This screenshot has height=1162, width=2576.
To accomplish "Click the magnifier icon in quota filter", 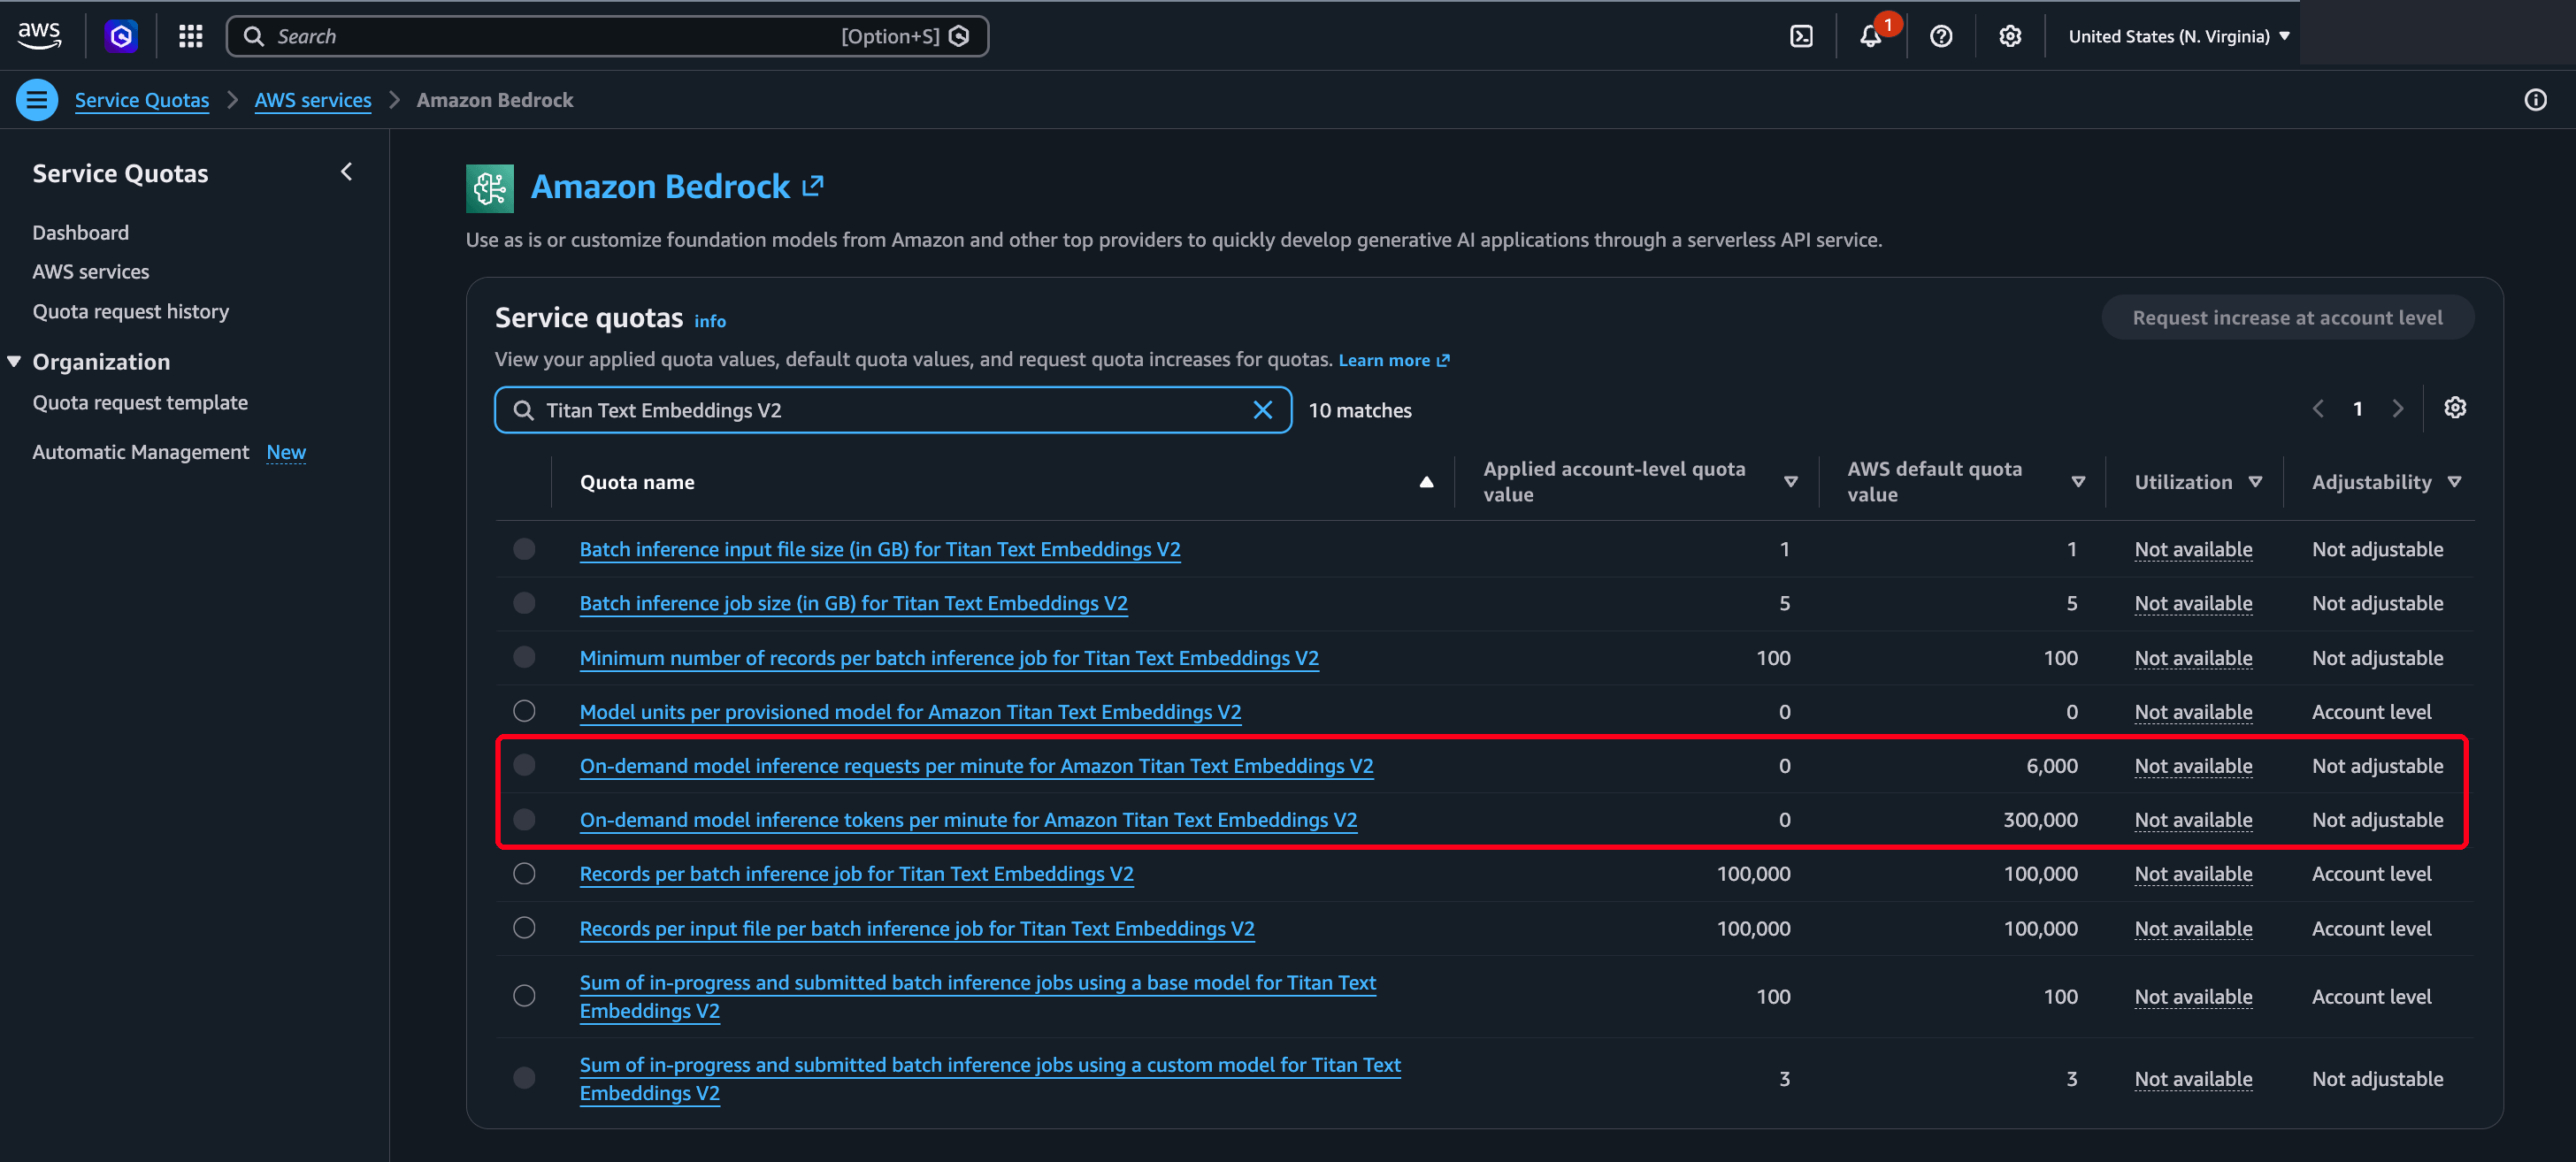I will coord(523,410).
